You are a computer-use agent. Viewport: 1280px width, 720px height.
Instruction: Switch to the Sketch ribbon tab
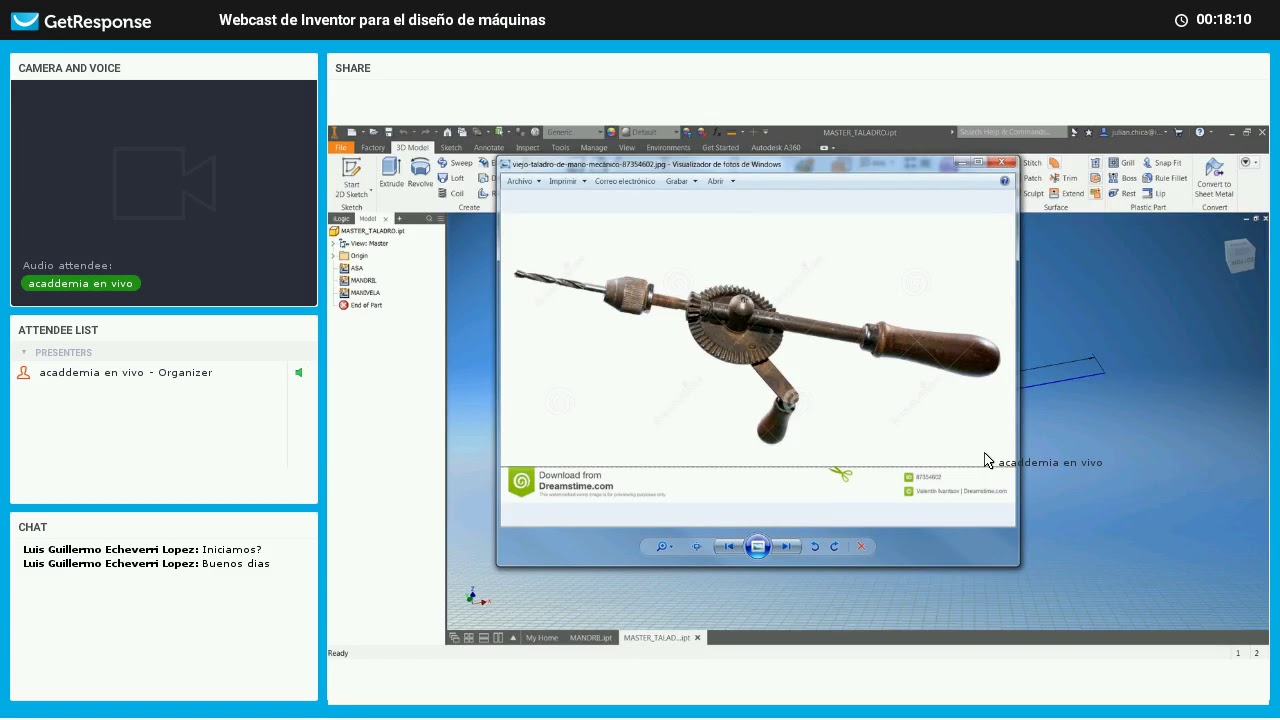point(451,148)
